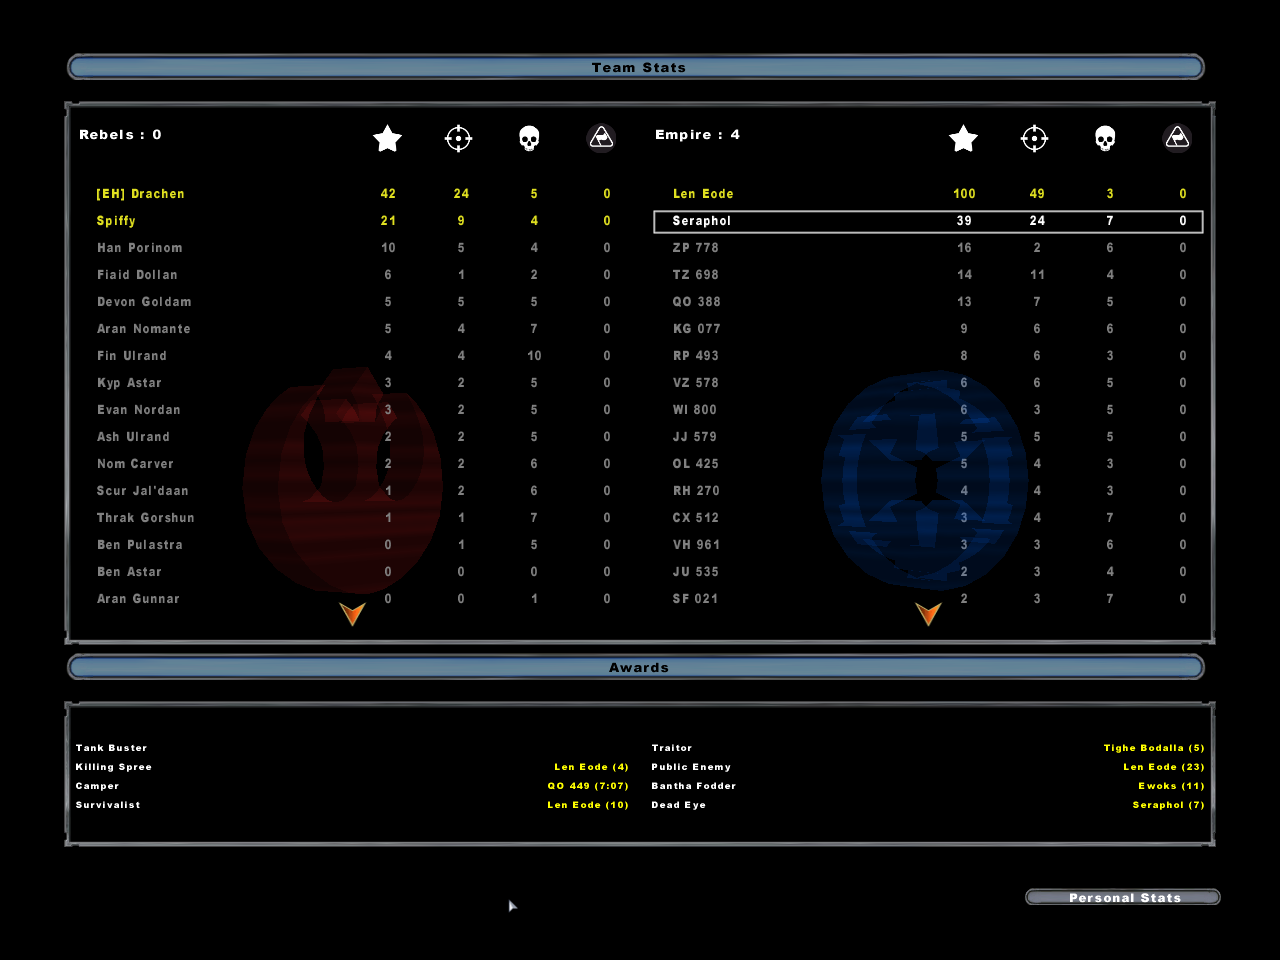Click the Empire : 4 team score
The image size is (1280, 960).
(697, 135)
